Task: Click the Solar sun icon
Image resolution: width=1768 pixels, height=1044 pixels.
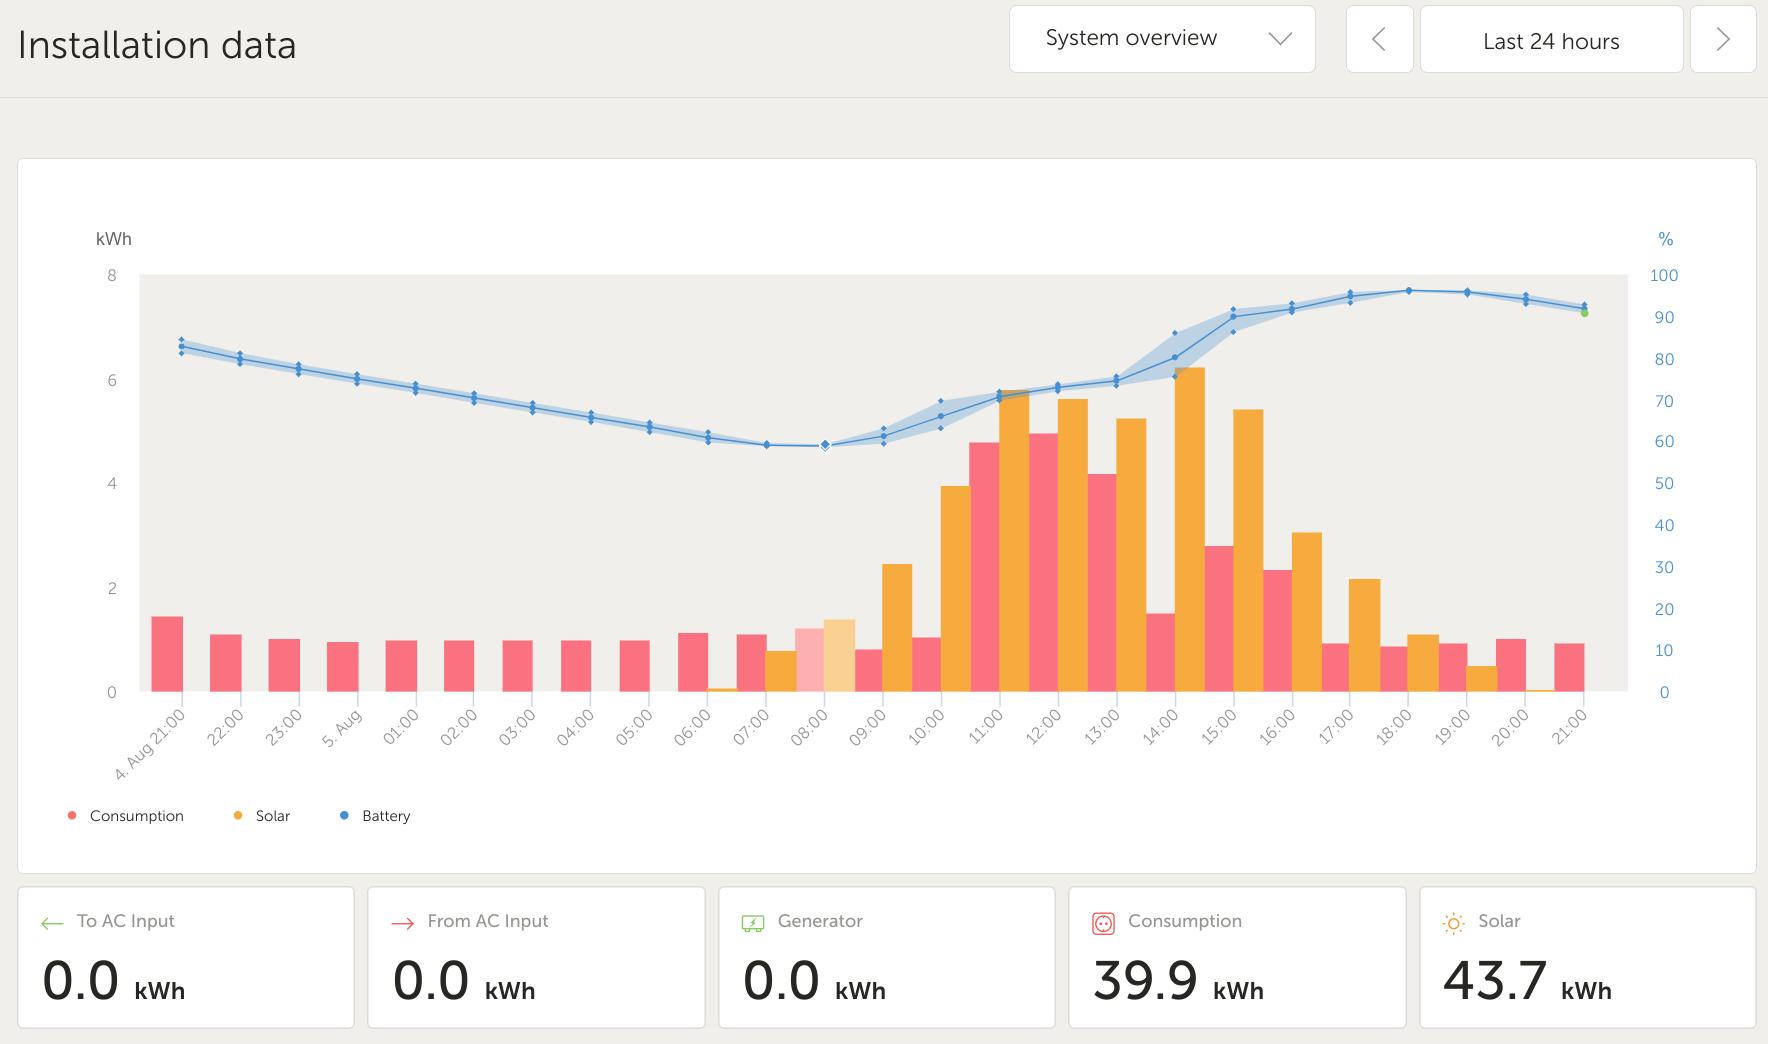Action: click(1453, 923)
